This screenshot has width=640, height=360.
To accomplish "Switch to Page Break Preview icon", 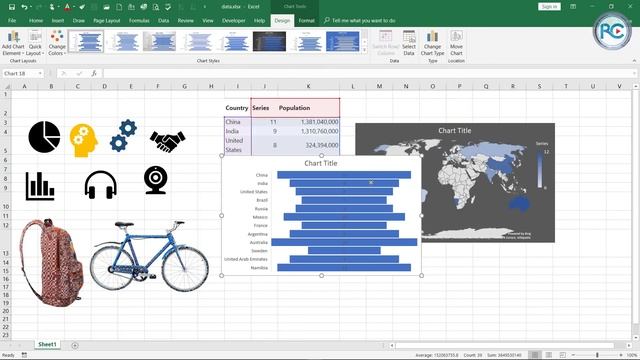I will click(x=562, y=355).
